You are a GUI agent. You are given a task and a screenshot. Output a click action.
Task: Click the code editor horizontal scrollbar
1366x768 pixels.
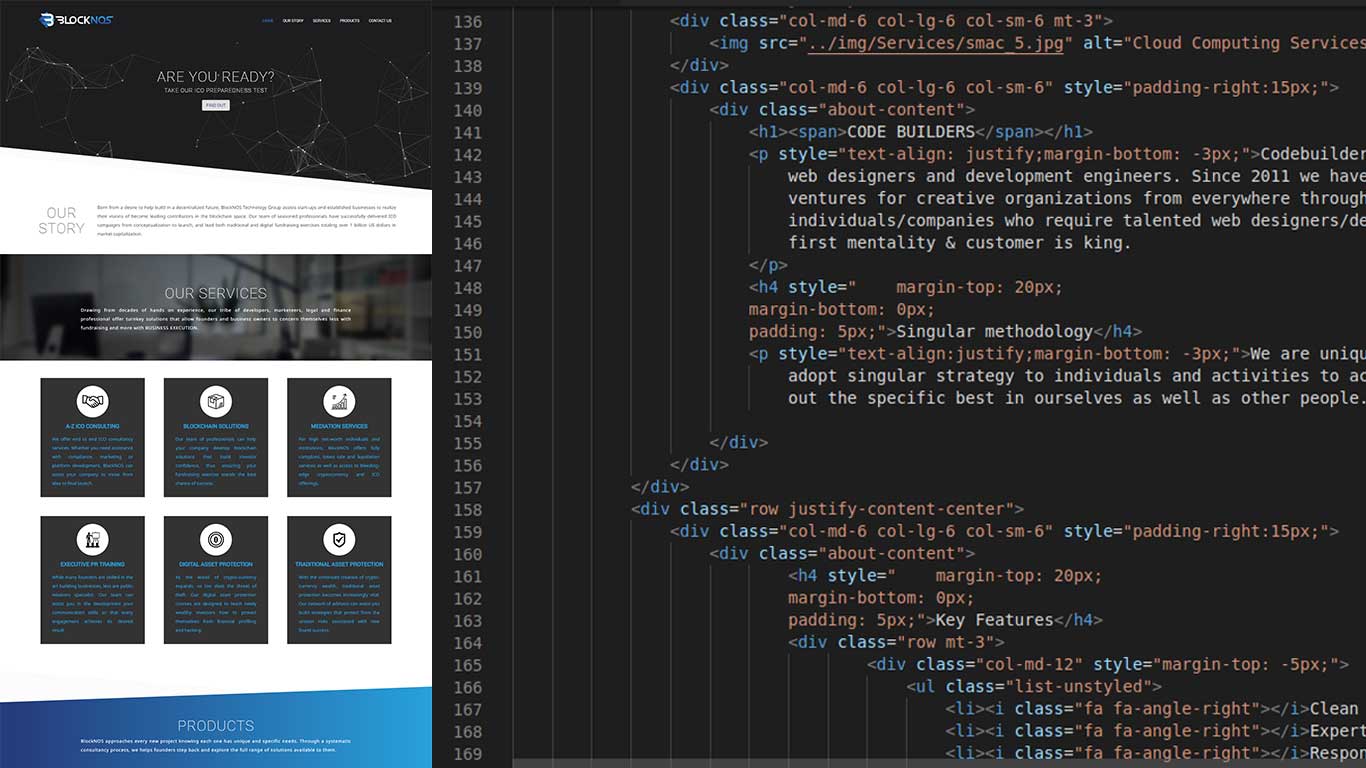(939, 764)
